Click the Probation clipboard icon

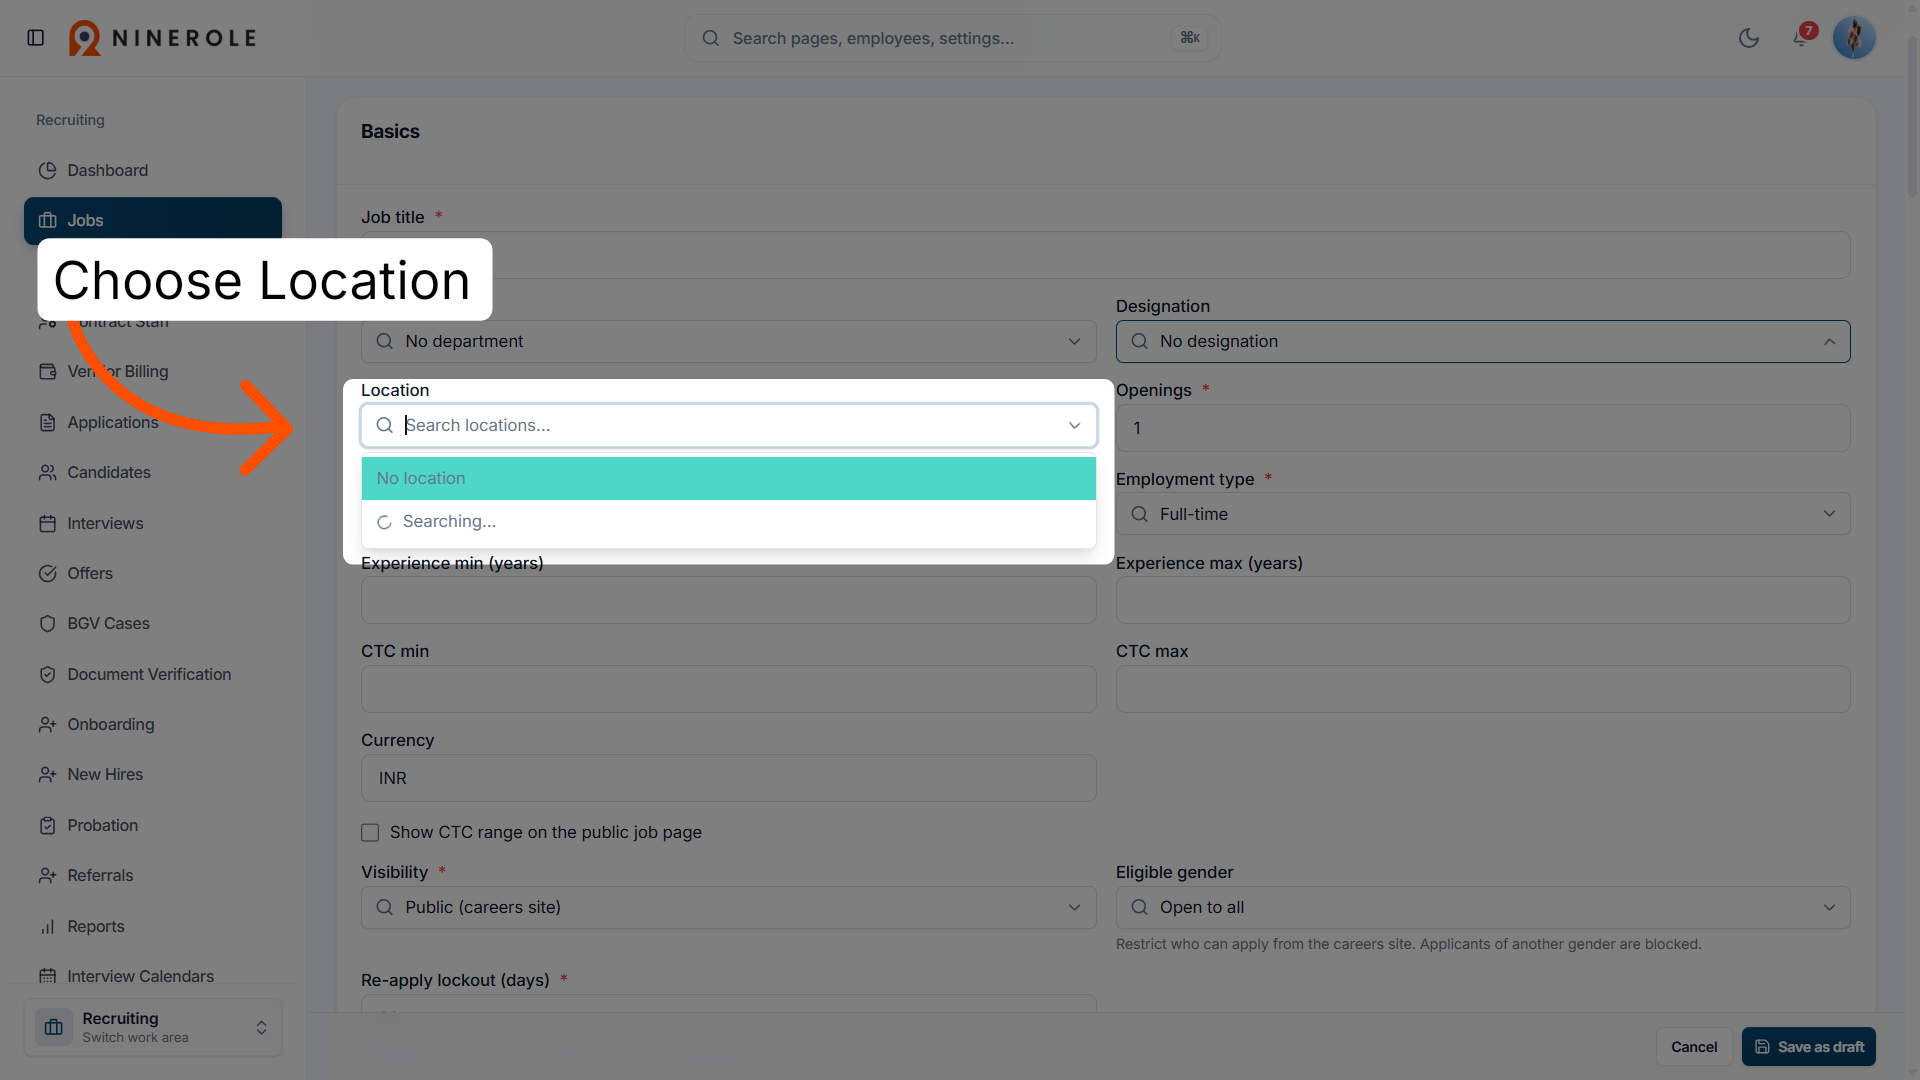coord(47,825)
